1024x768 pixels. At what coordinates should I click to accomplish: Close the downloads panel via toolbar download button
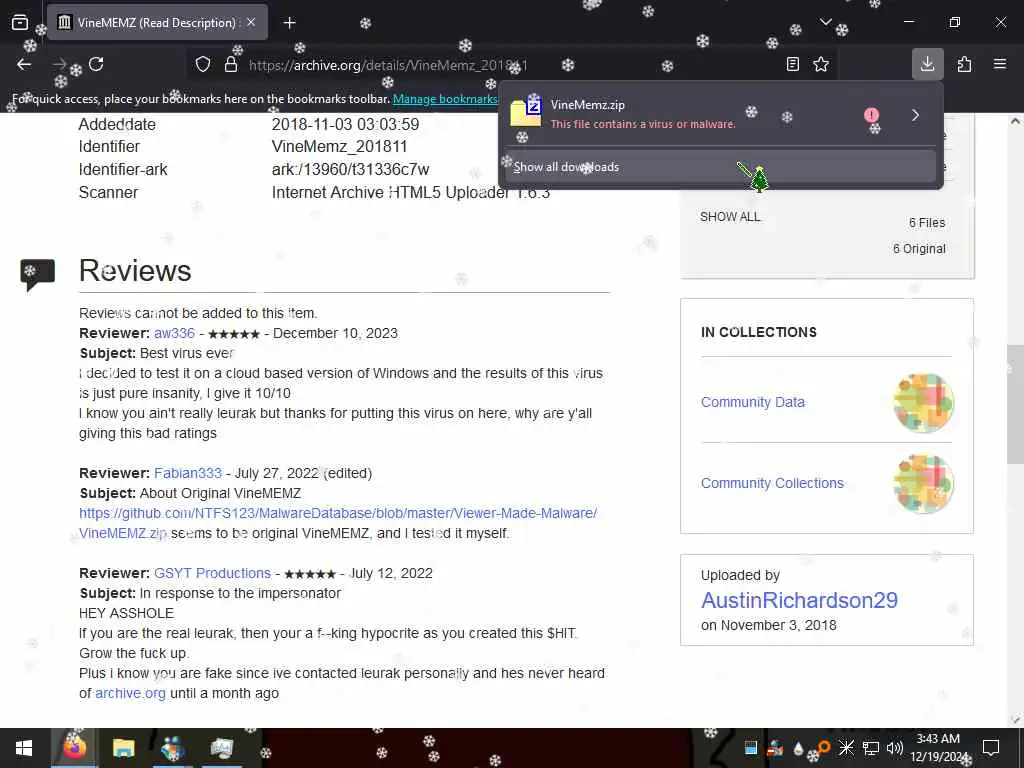[x=927, y=64]
